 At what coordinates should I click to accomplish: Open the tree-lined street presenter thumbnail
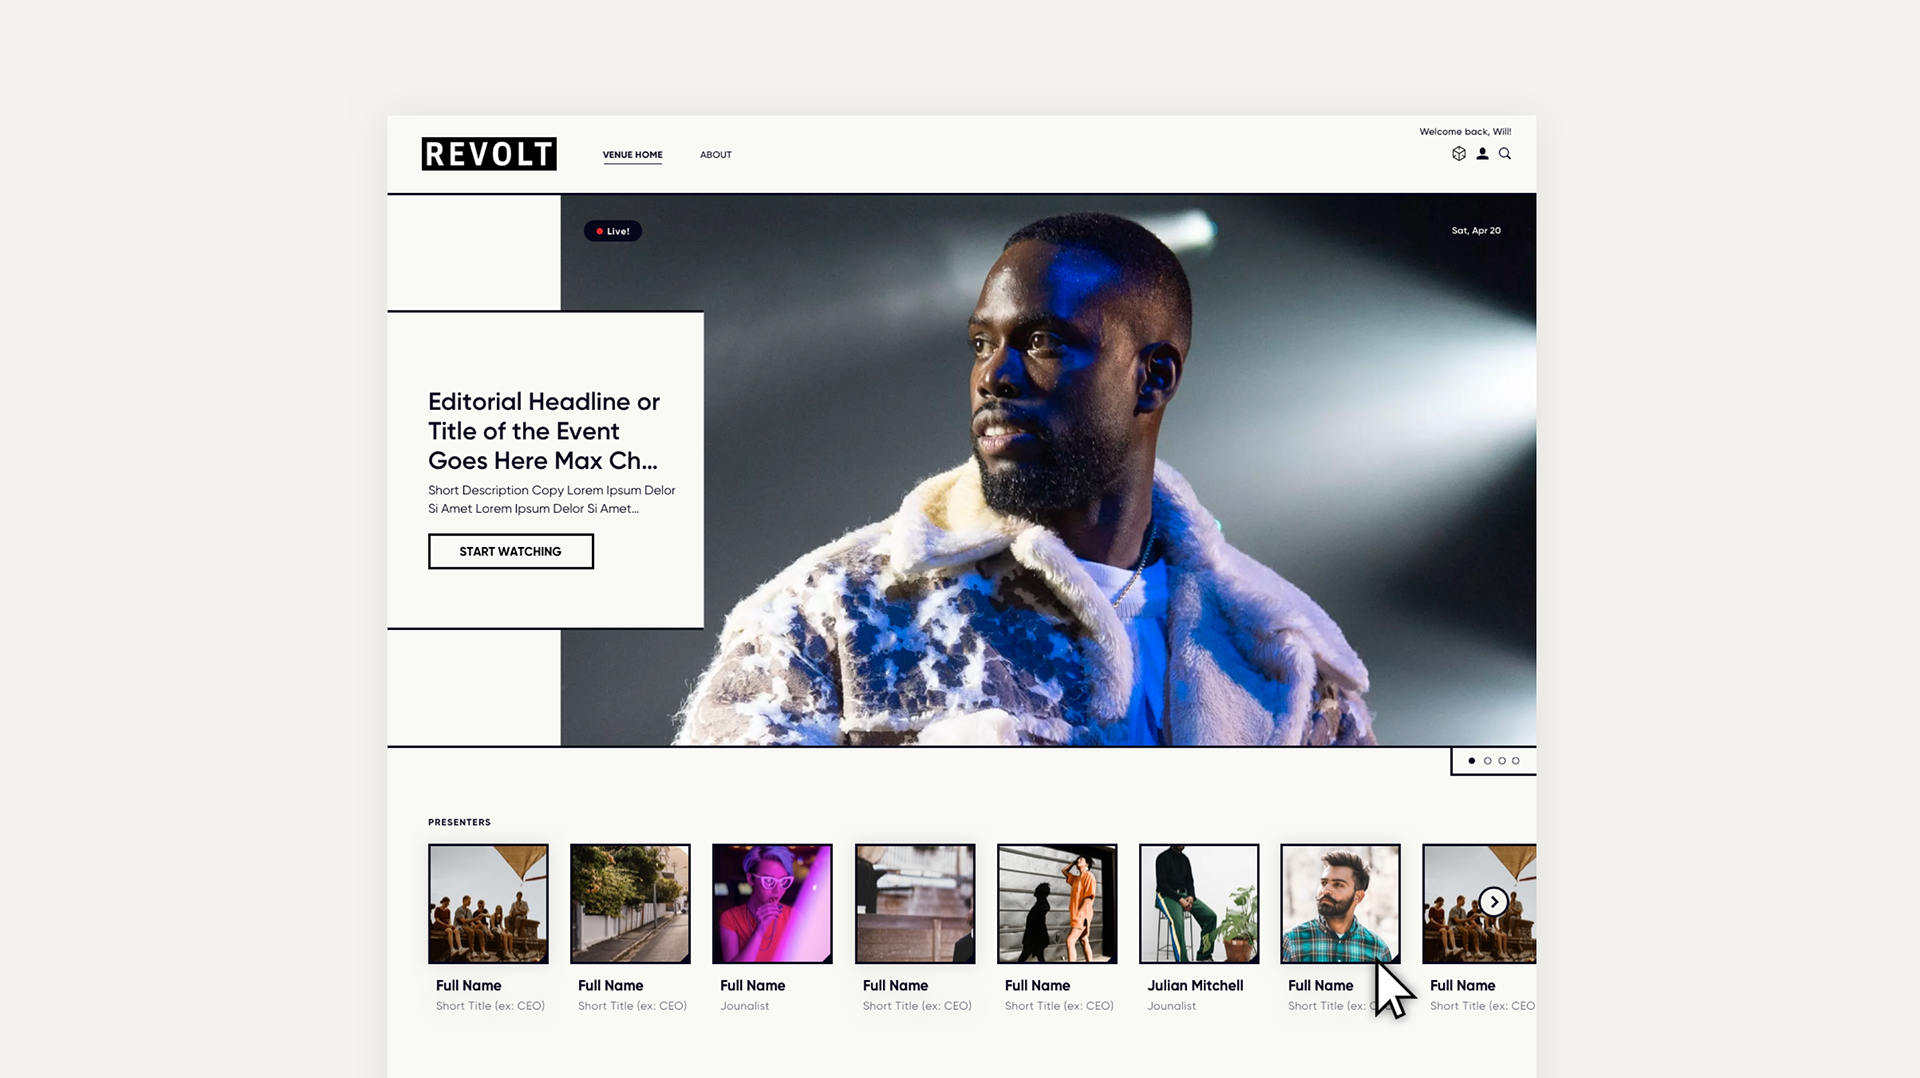630,904
